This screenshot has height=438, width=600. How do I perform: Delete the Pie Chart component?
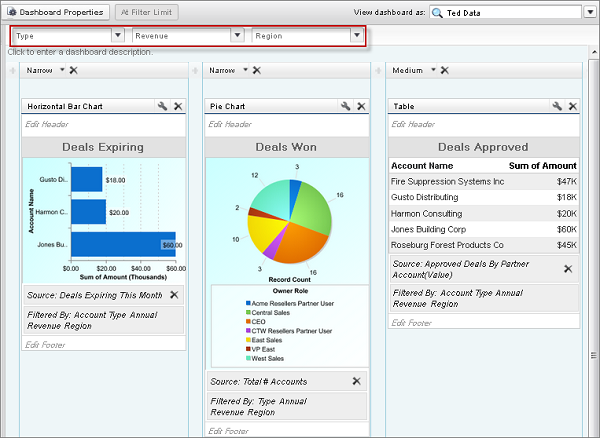(361, 106)
